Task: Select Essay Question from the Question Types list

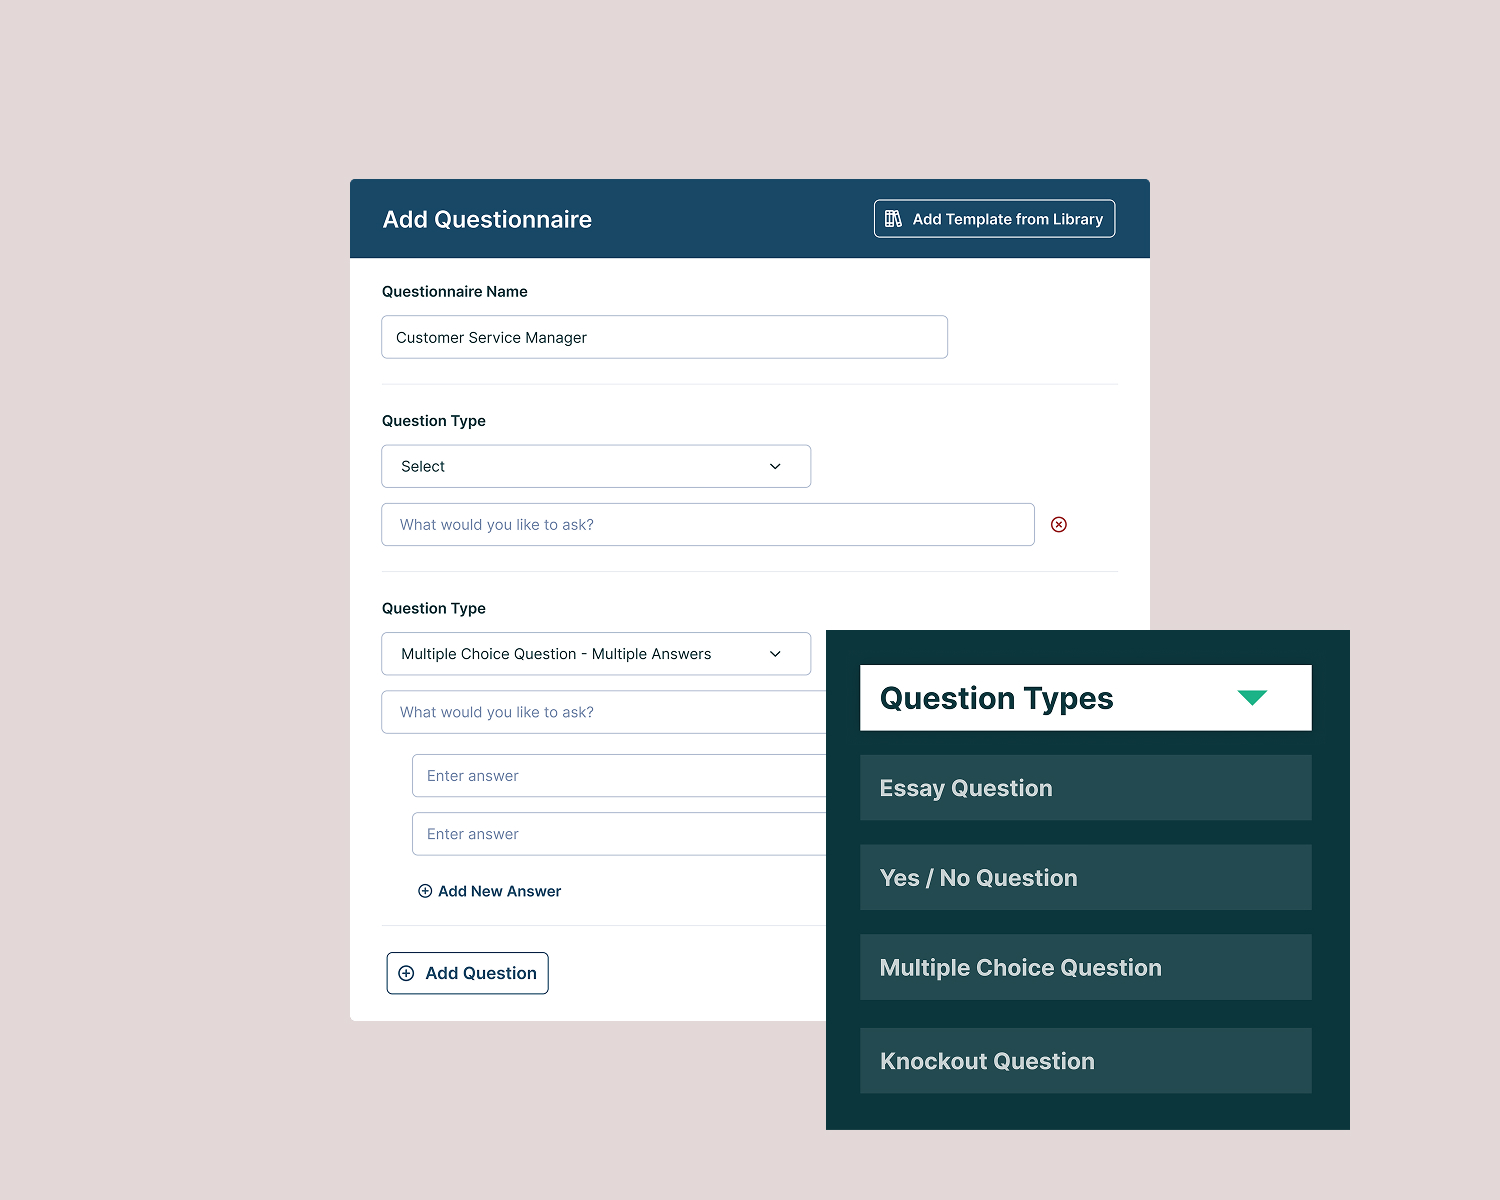Action: (1085, 787)
